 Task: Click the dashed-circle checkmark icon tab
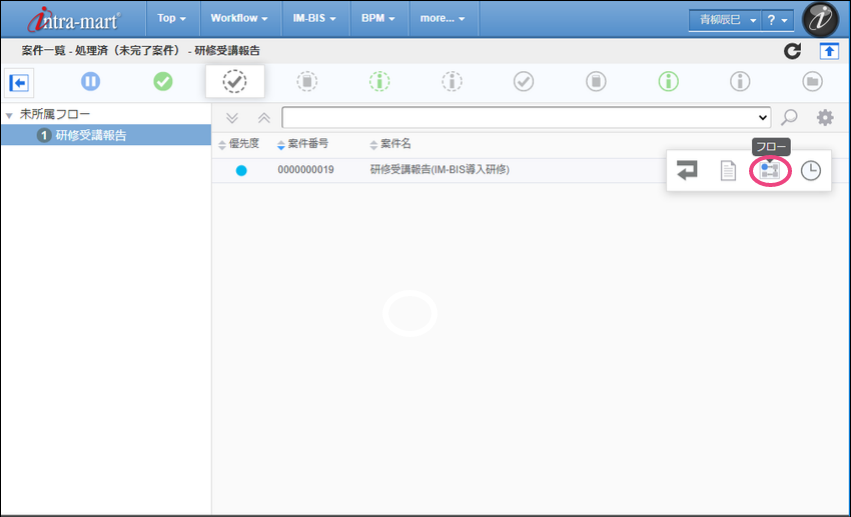pyautogui.click(x=235, y=81)
